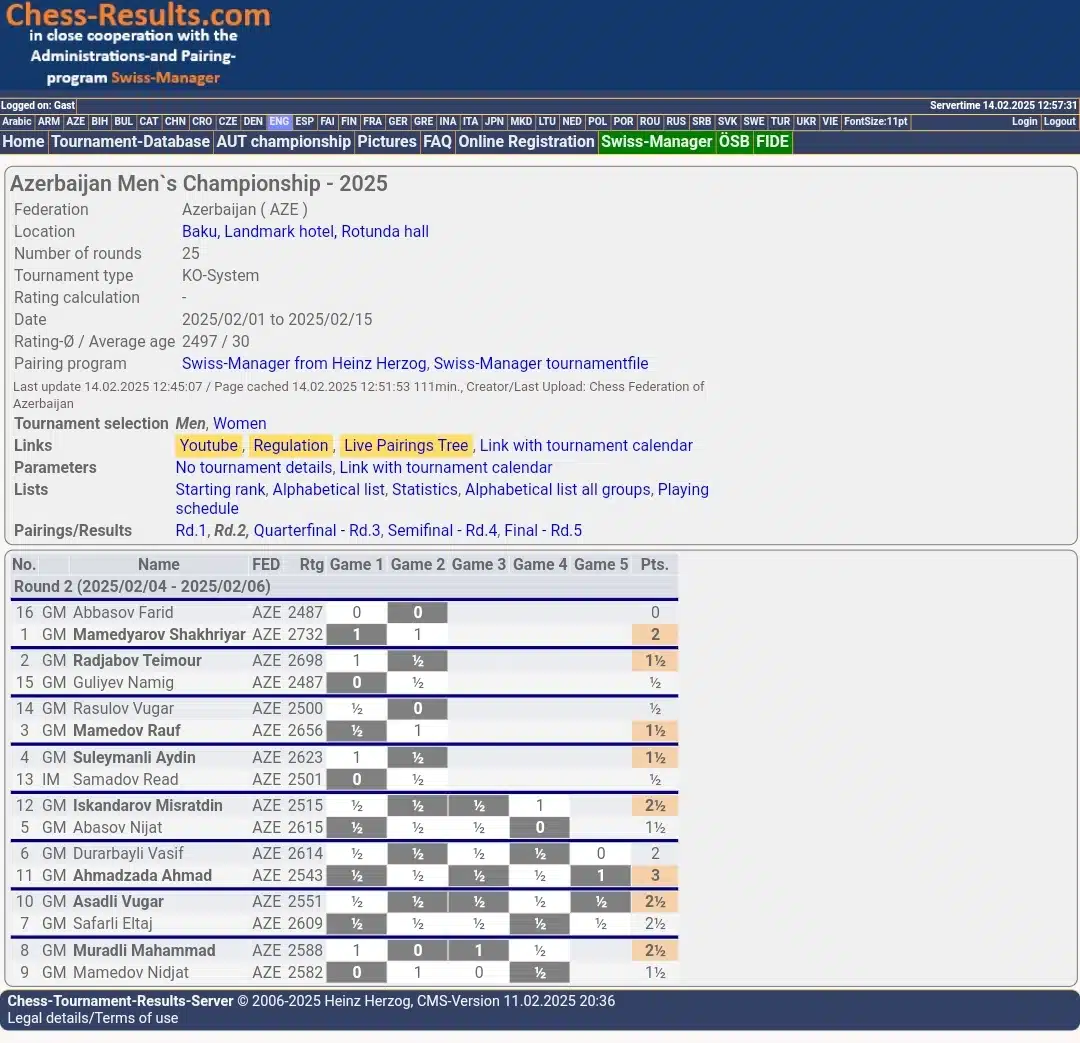Open the Pictures menu item

(x=386, y=142)
